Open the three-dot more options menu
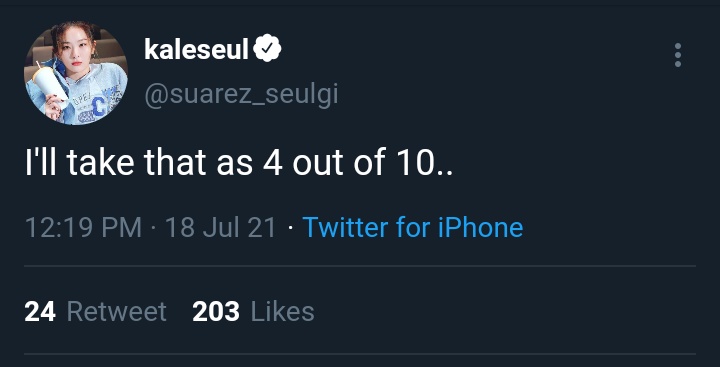The image size is (720, 367). coord(677,55)
